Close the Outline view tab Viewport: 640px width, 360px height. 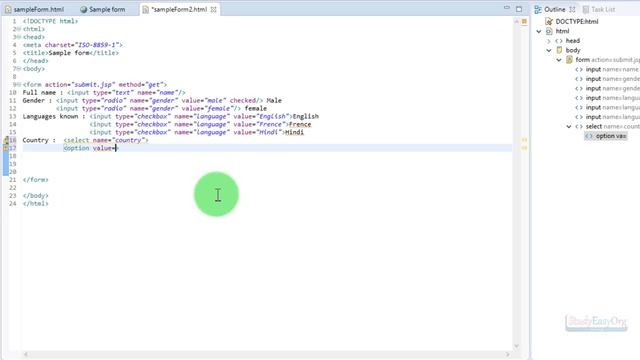(x=572, y=9)
